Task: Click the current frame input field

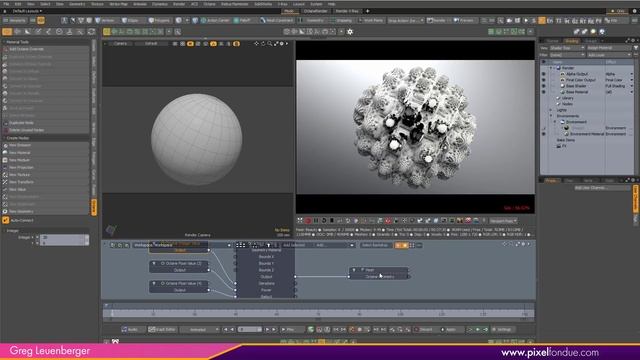Action: coord(250,329)
